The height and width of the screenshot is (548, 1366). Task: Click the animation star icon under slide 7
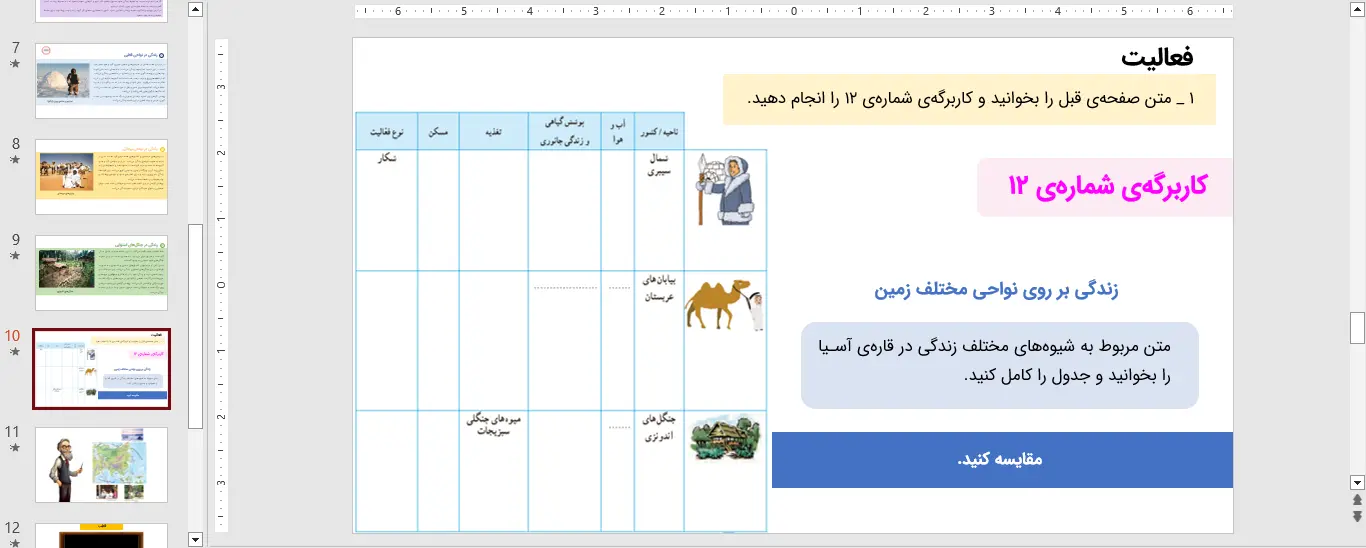click(x=15, y=64)
